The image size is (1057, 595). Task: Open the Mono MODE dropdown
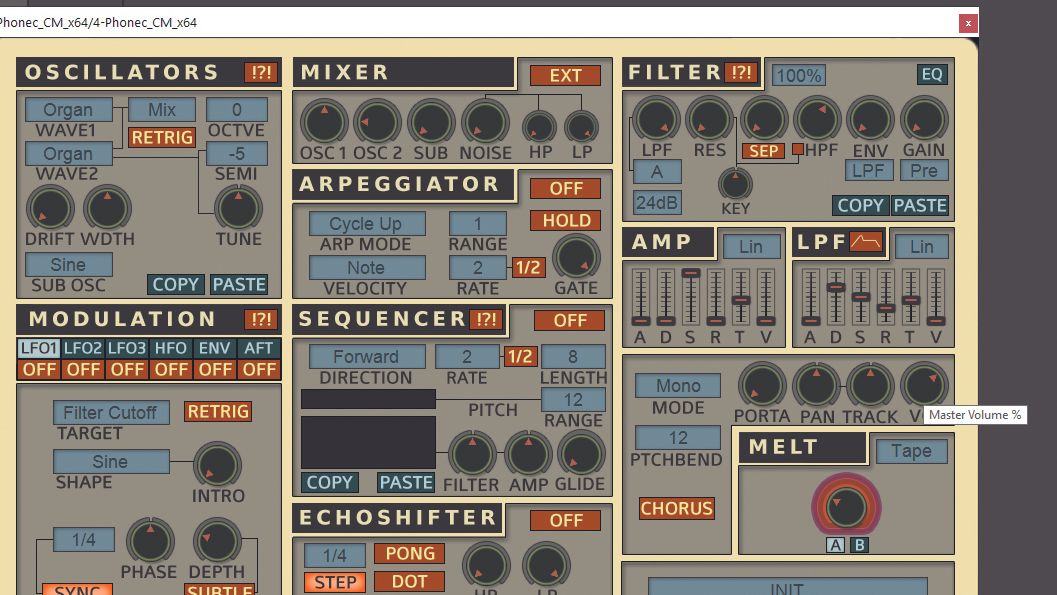[677, 384]
